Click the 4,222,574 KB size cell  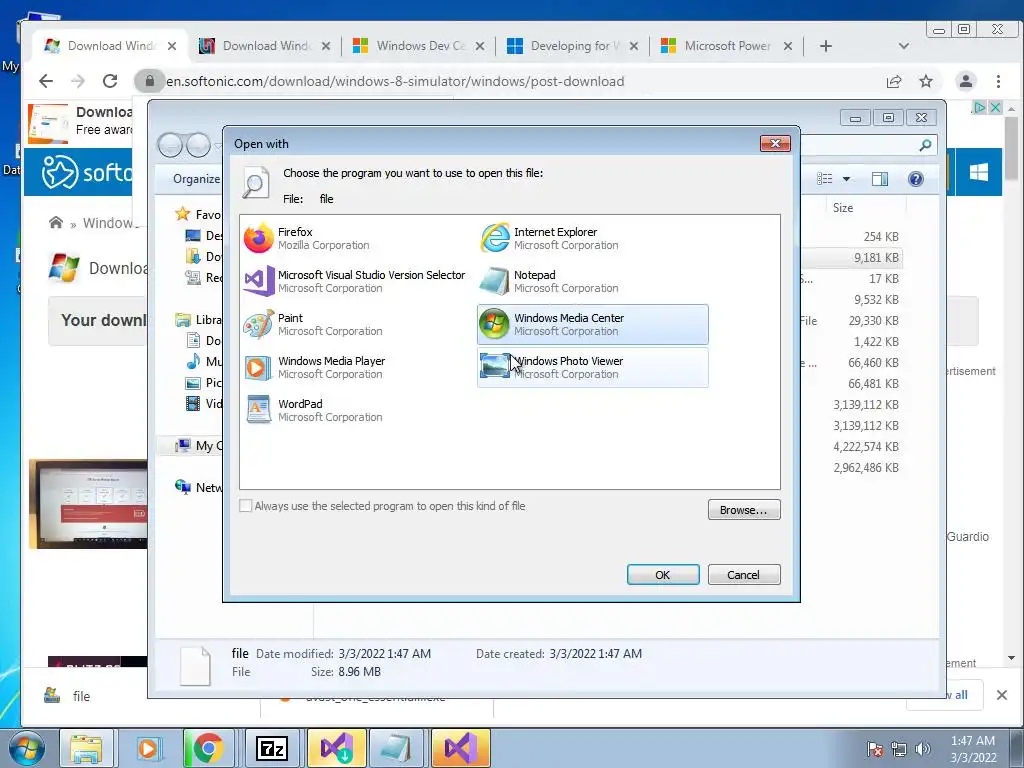[x=866, y=447]
